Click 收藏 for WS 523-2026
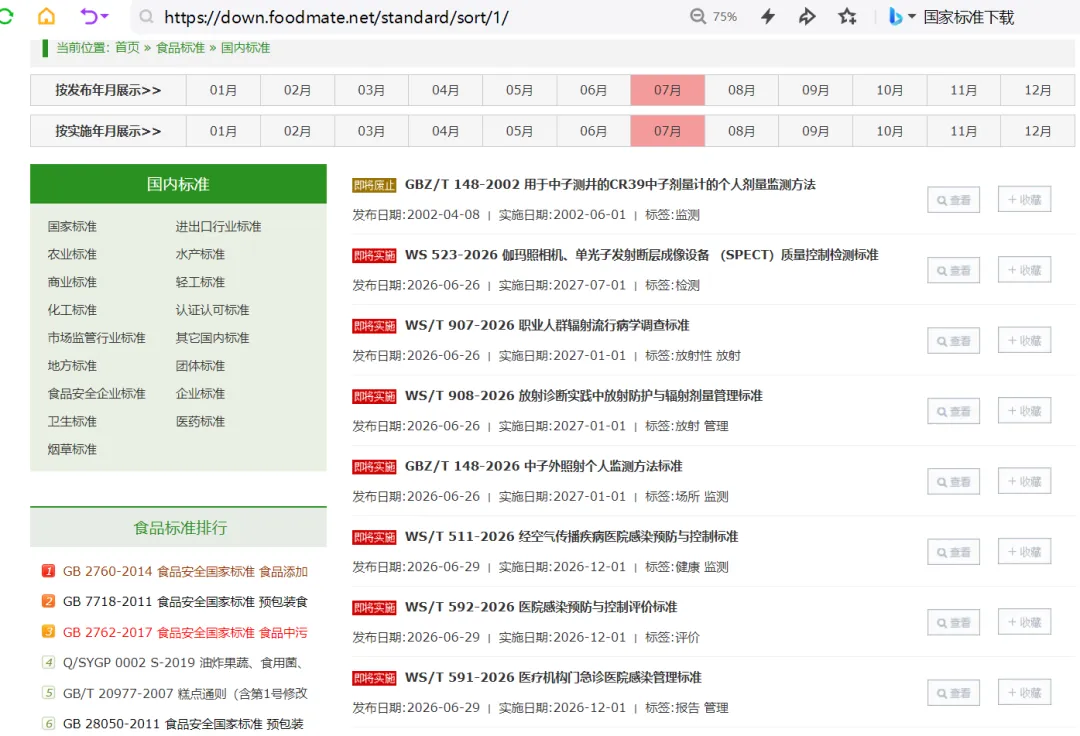 (1024, 270)
